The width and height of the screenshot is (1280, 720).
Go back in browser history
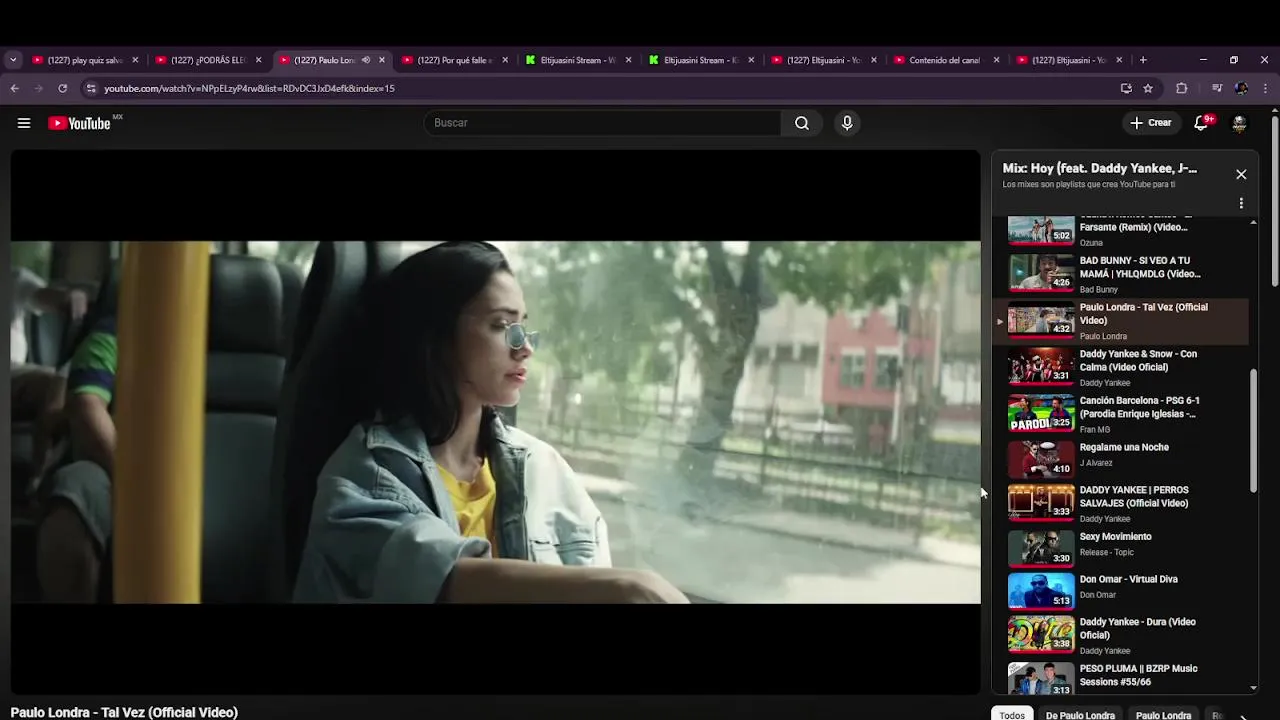(14, 88)
